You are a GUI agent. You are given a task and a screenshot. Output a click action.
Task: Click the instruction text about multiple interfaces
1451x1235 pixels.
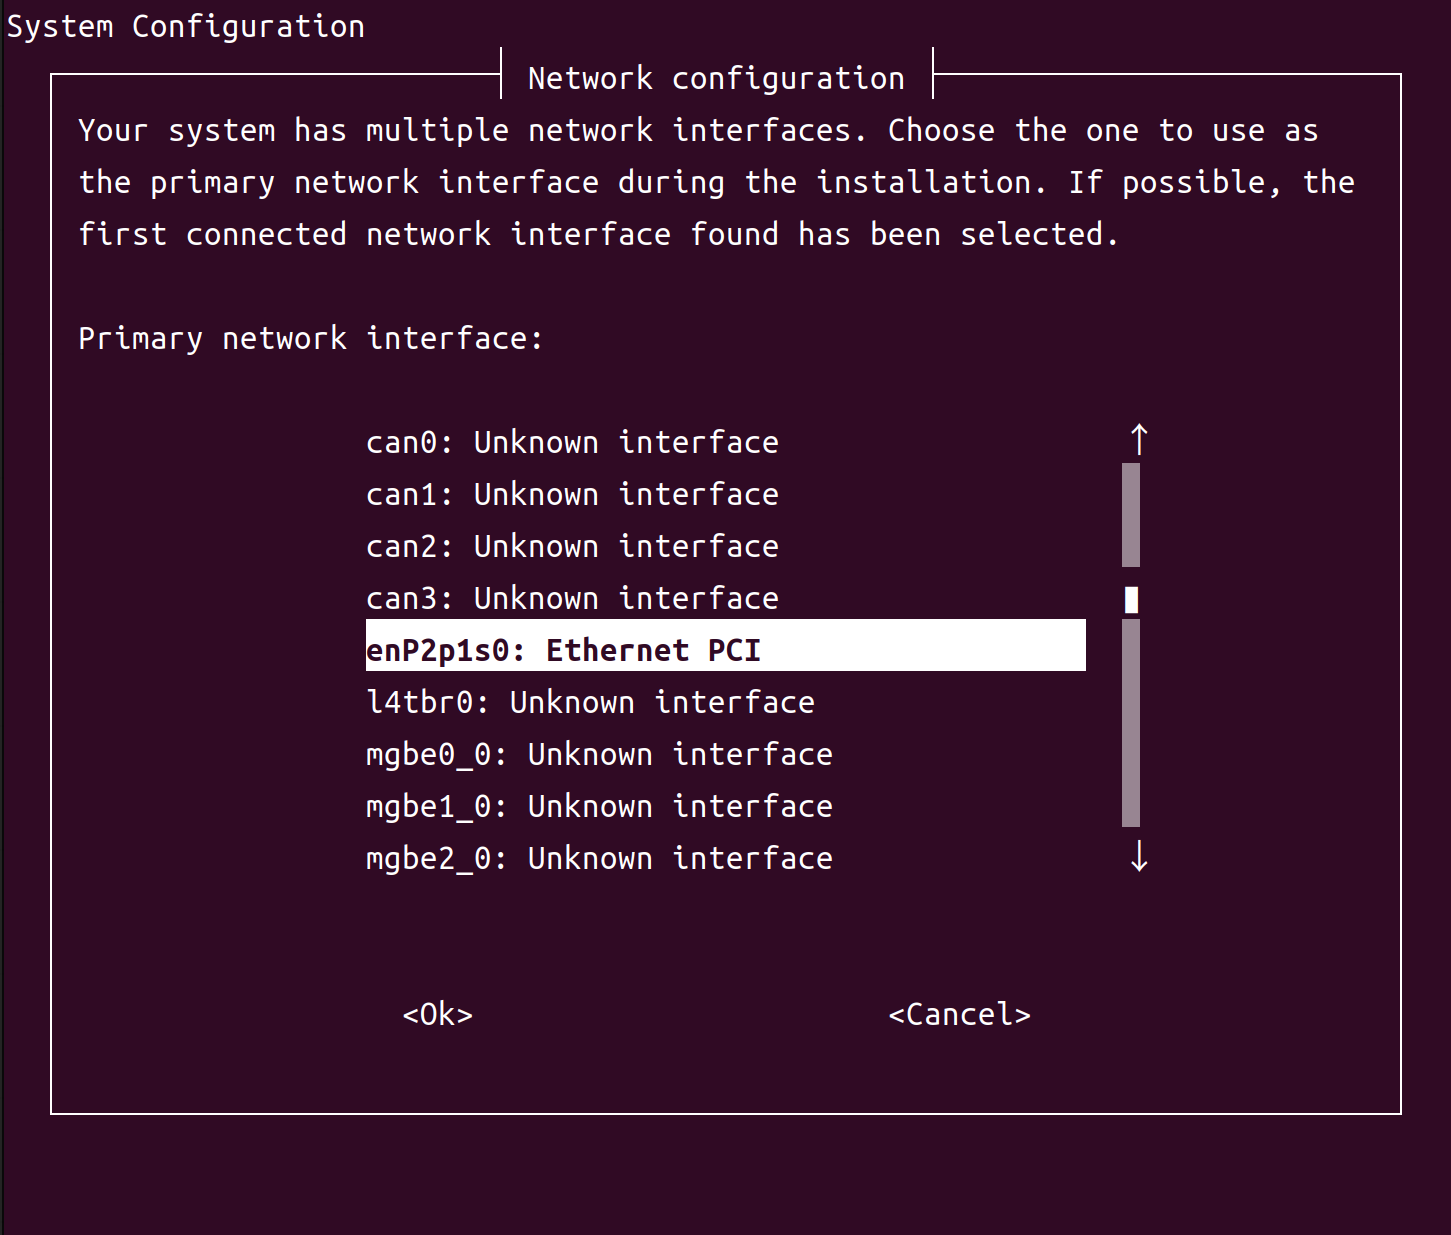pos(700,182)
